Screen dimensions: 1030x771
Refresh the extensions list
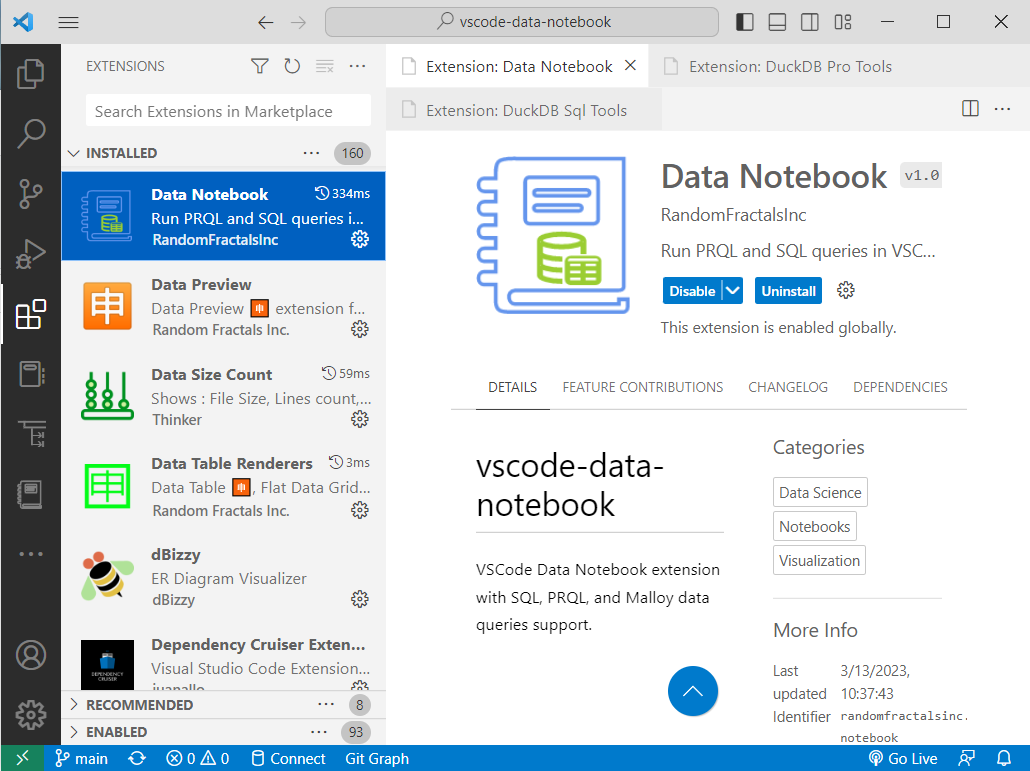[292, 66]
